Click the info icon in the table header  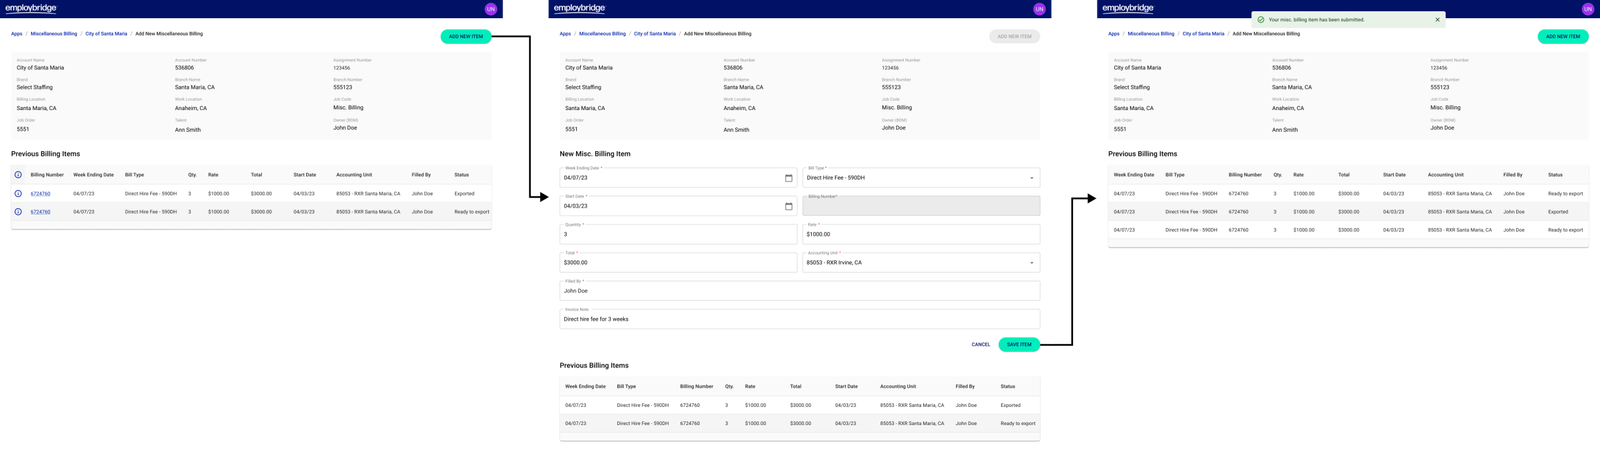(x=18, y=175)
